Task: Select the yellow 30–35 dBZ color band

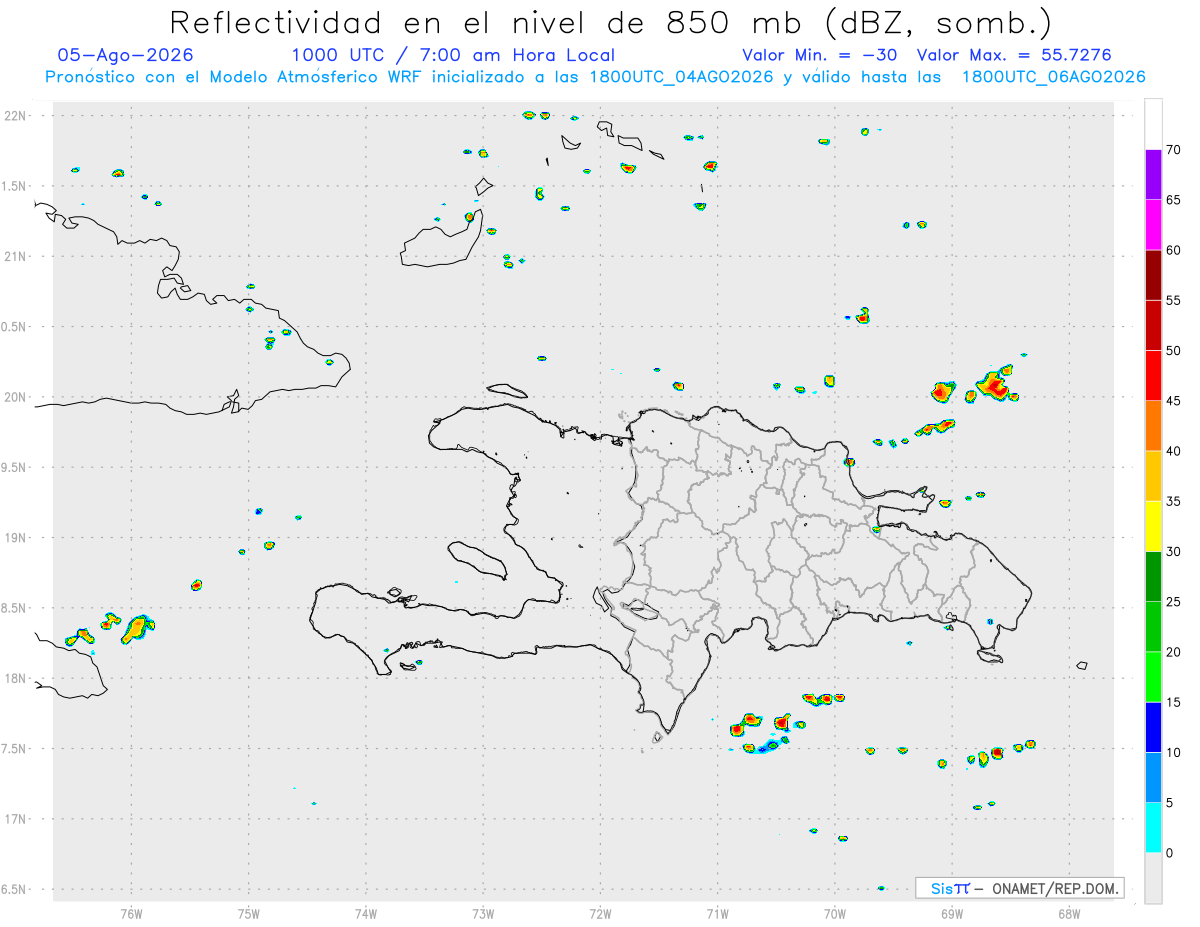Action: 1153,526
